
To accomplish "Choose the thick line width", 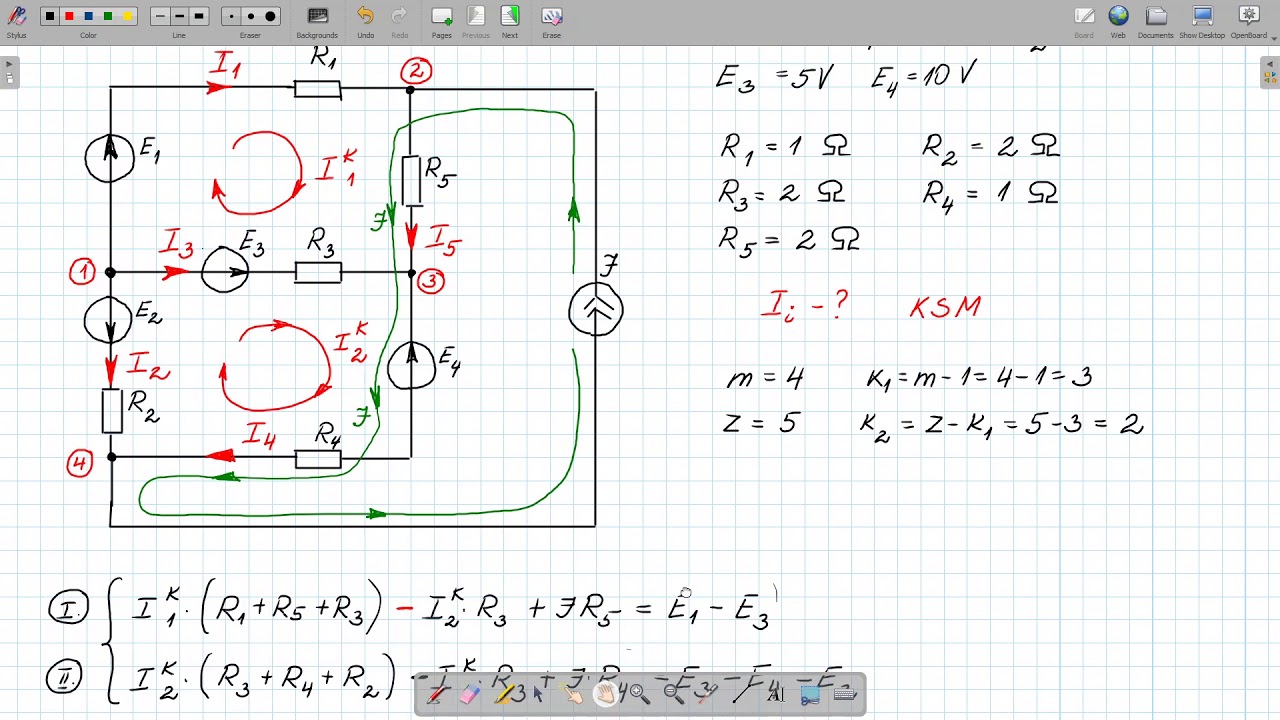I will [x=198, y=16].
